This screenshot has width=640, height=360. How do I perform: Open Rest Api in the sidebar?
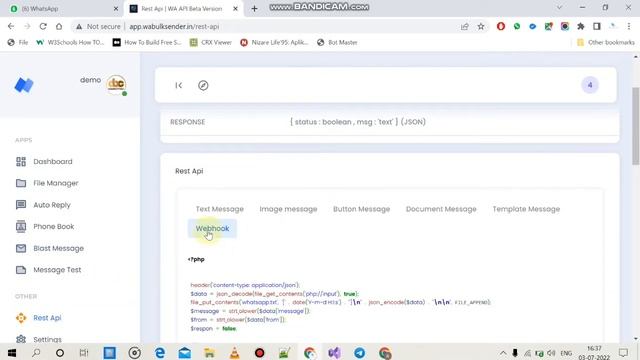tap(38, 318)
